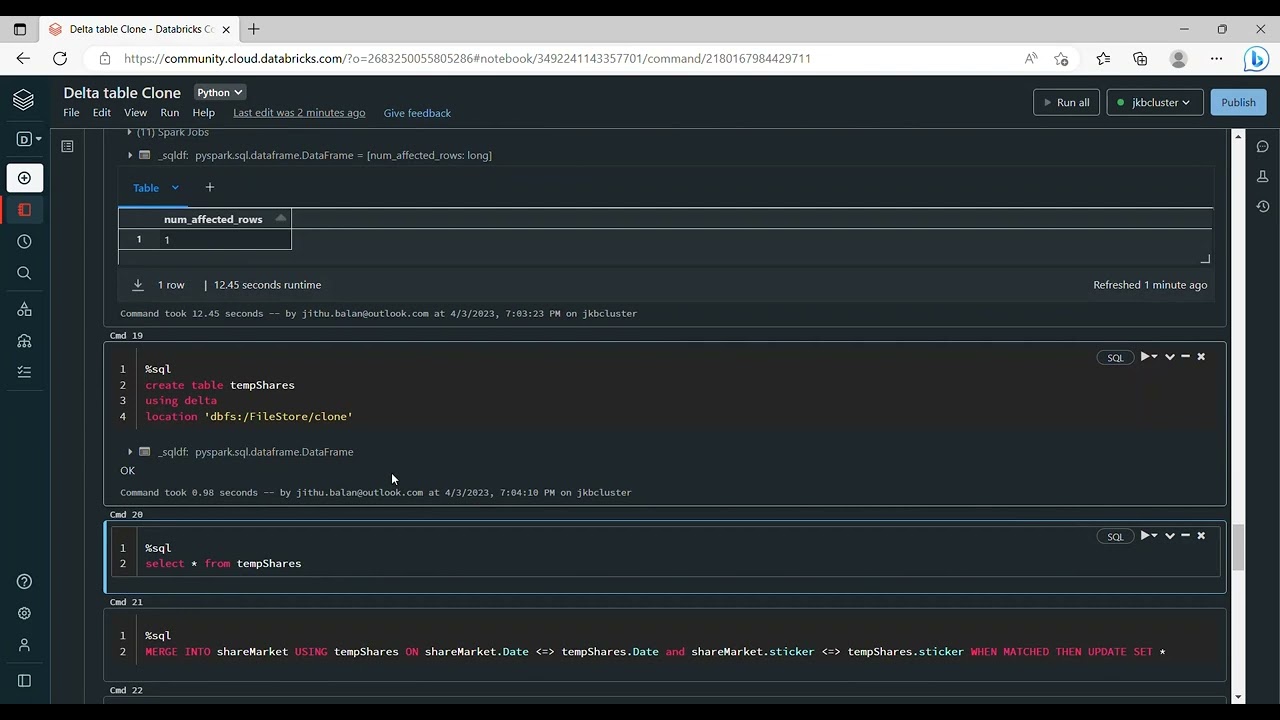
Task: Open Cmd 19 cell actions chevron
Action: [1169, 357]
